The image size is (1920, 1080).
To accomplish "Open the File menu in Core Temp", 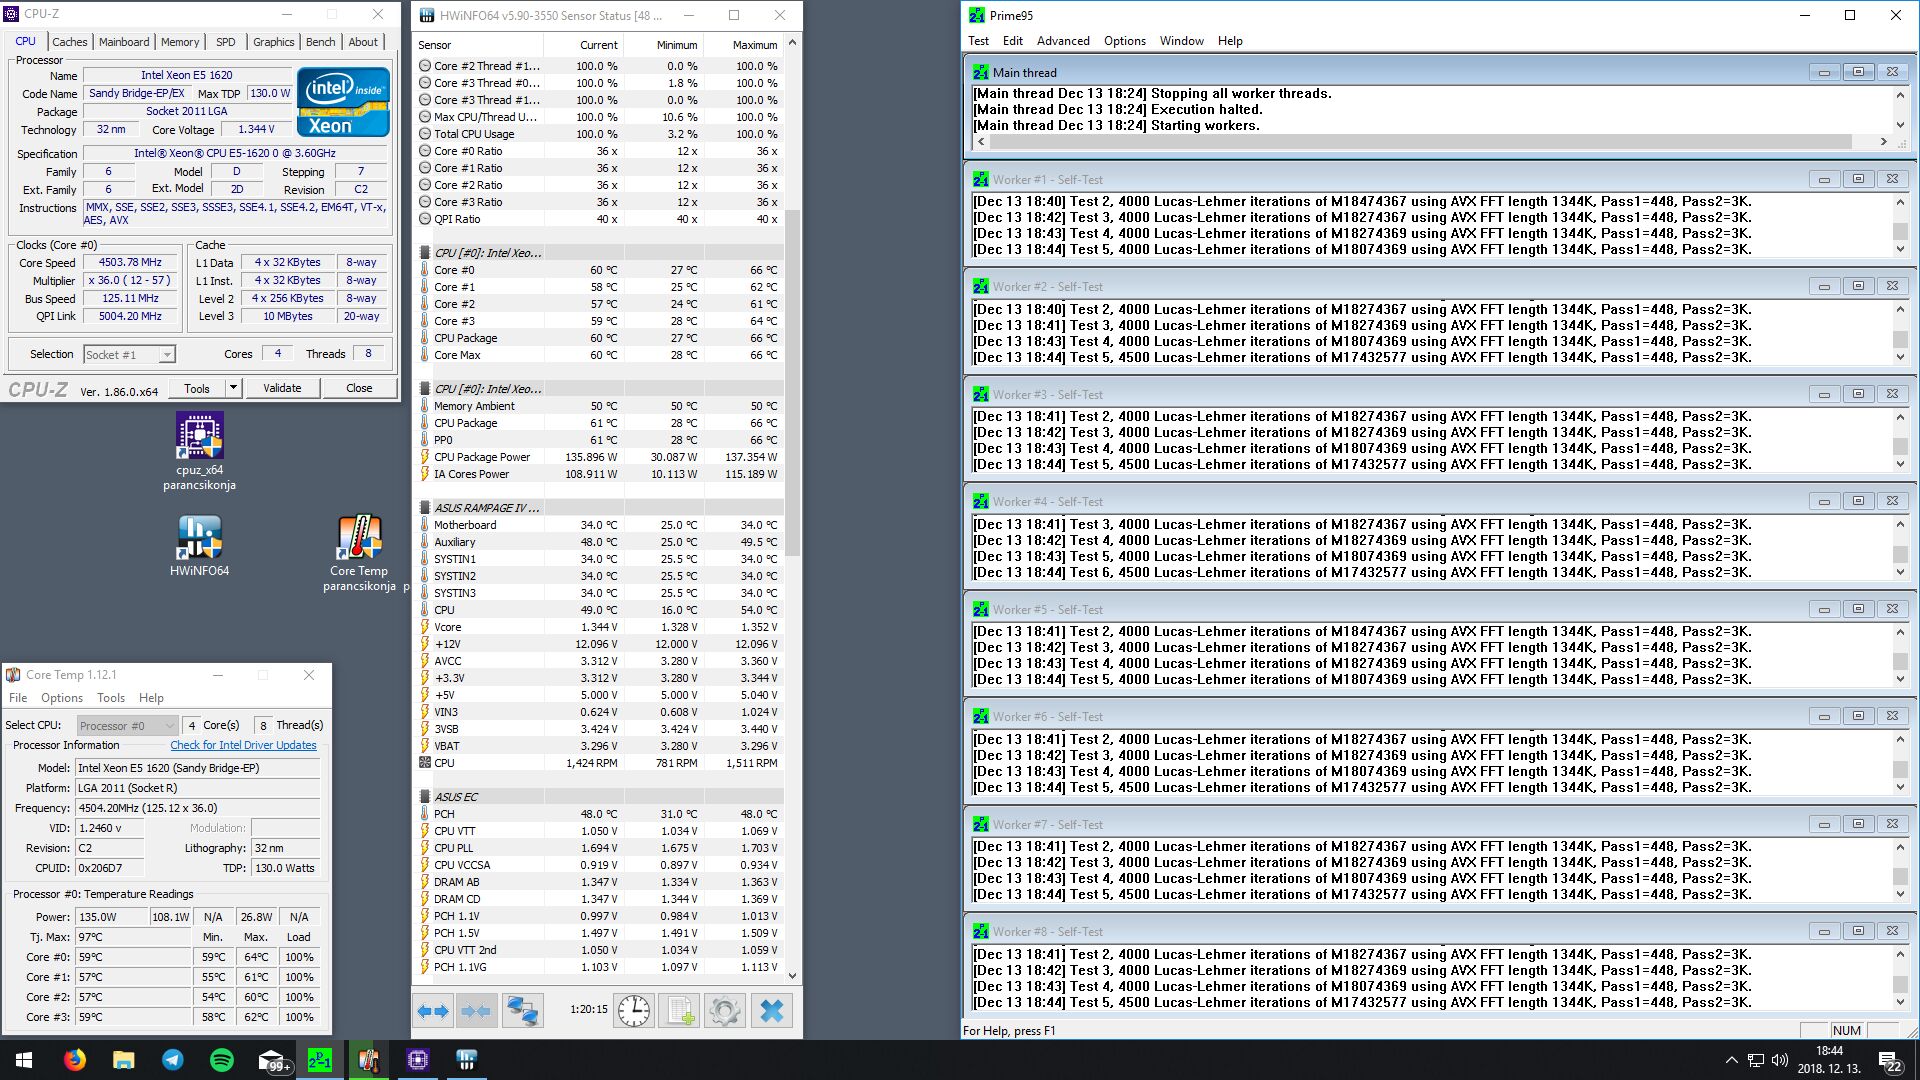I will coord(18,698).
